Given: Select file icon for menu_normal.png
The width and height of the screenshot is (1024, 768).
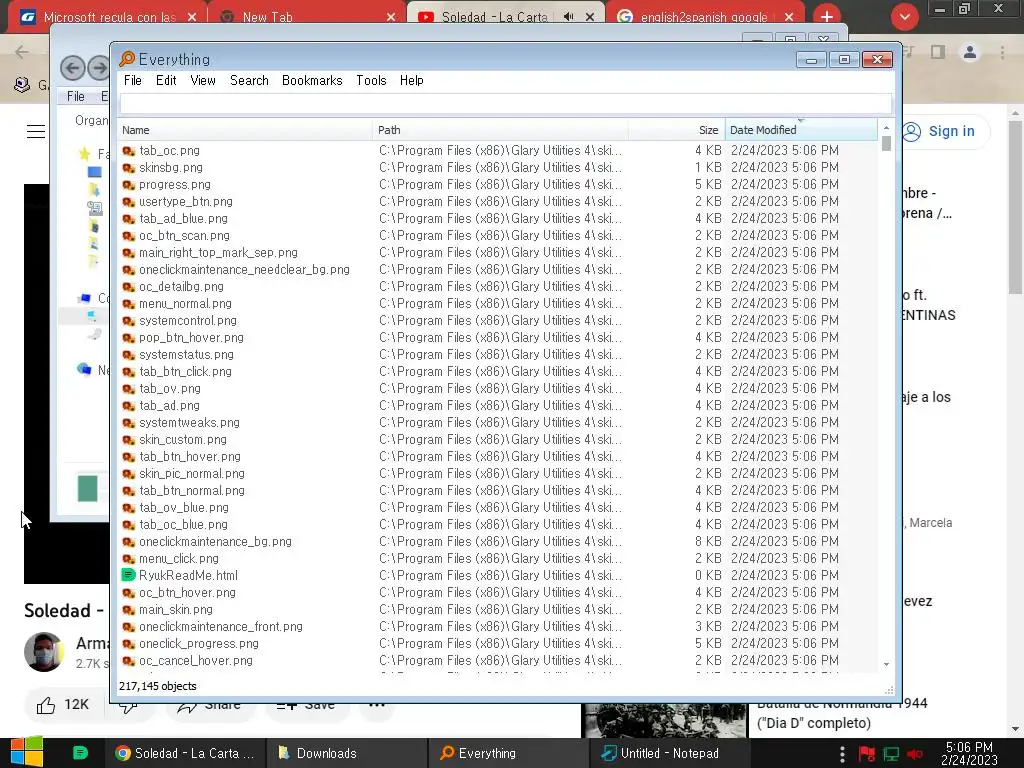Looking at the screenshot, I should (129, 304).
